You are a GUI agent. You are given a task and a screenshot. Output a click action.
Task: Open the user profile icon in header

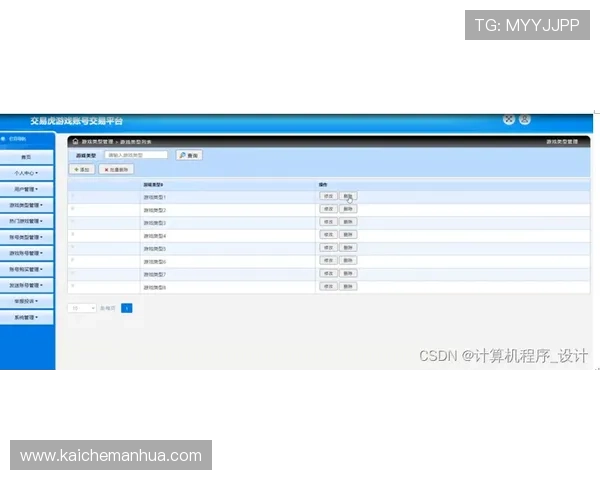coord(526,120)
